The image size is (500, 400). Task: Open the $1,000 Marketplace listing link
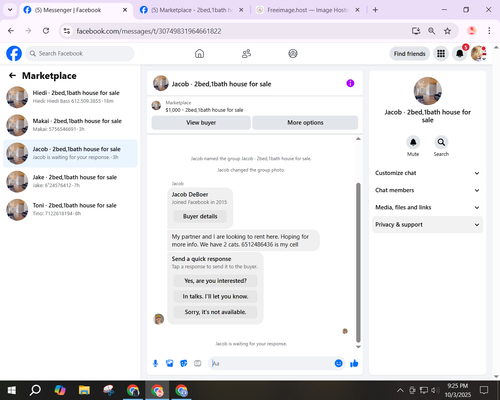point(204,110)
